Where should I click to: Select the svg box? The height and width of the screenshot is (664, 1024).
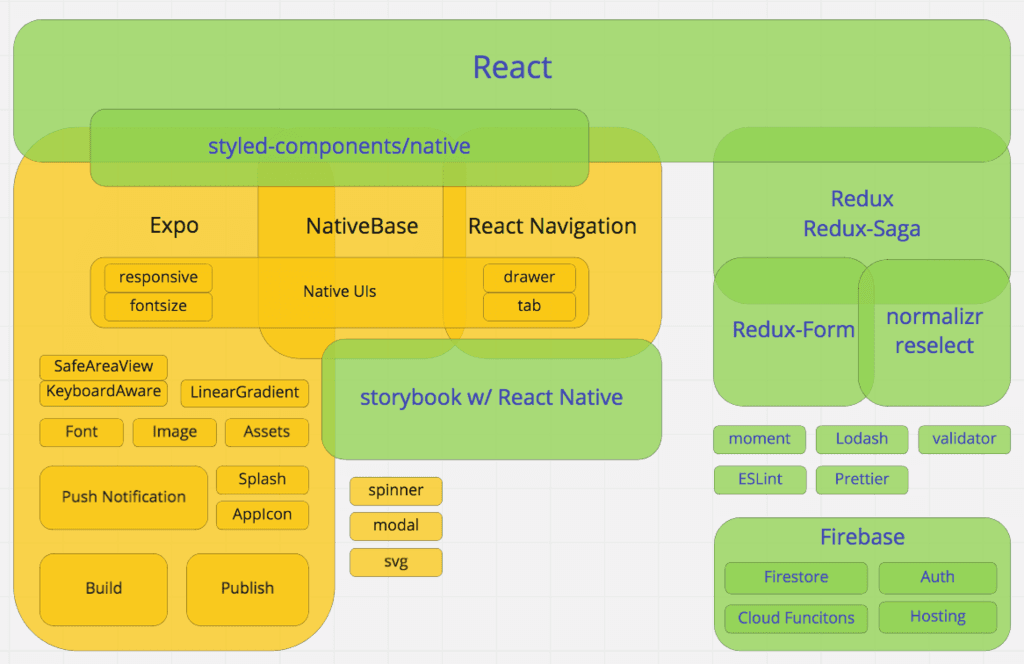tap(396, 561)
